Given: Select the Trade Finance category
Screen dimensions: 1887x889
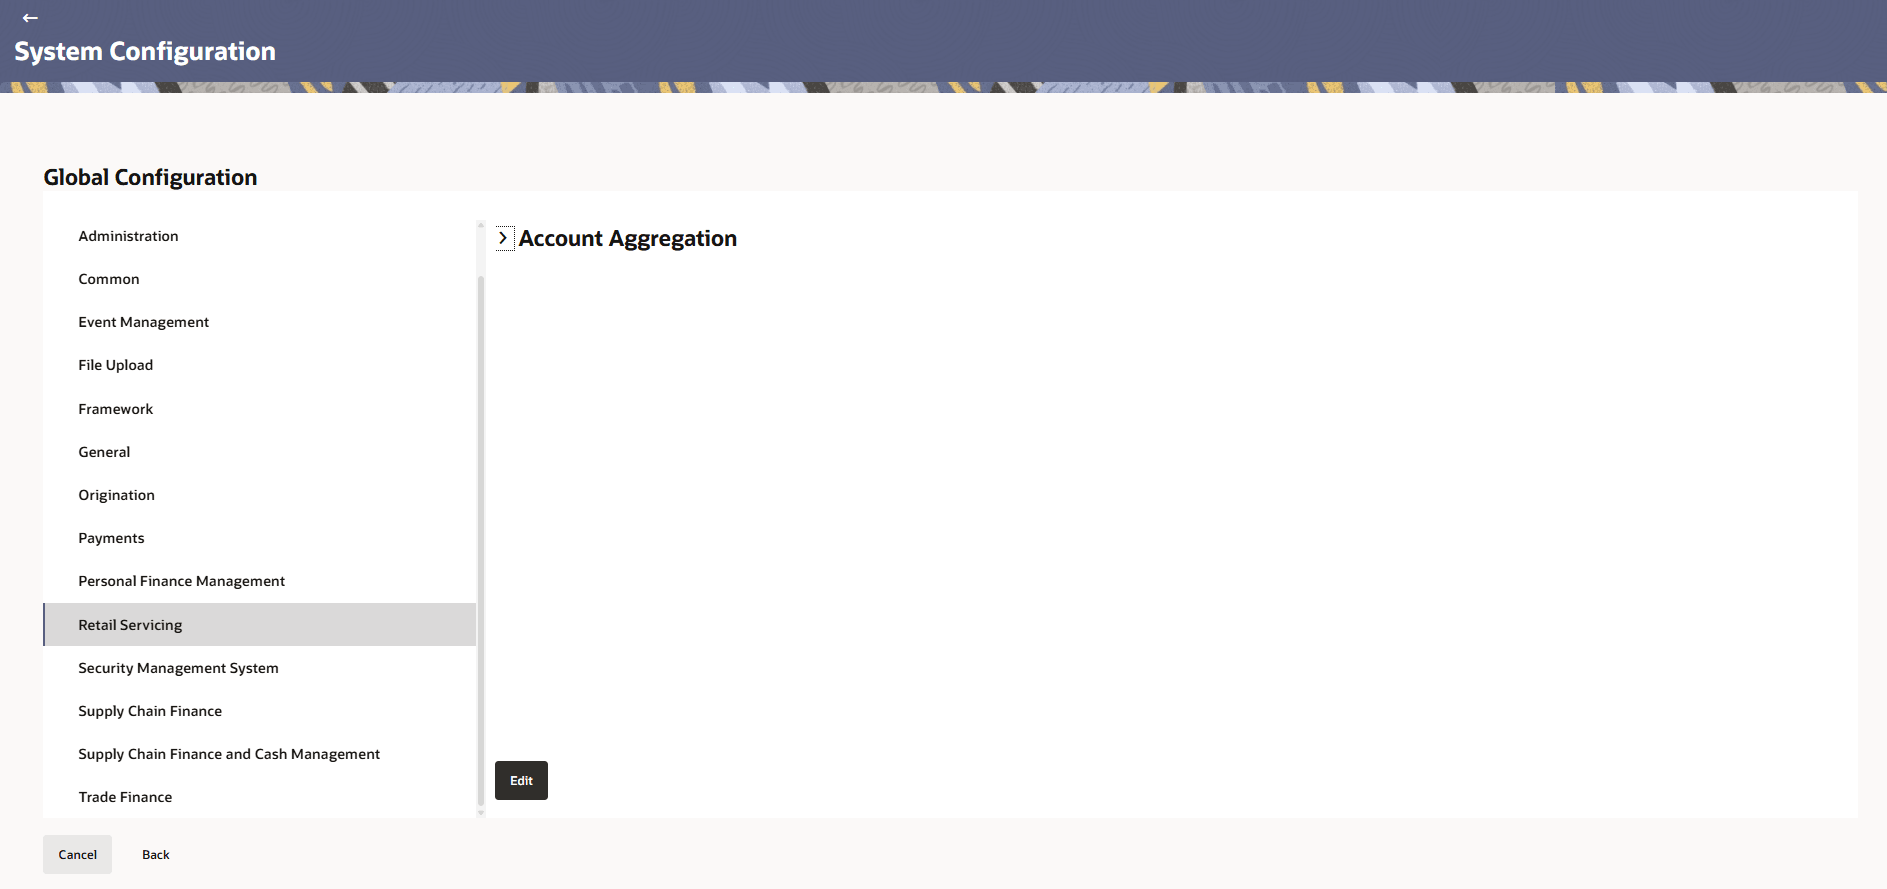Looking at the screenshot, I should click(x=259, y=797).
